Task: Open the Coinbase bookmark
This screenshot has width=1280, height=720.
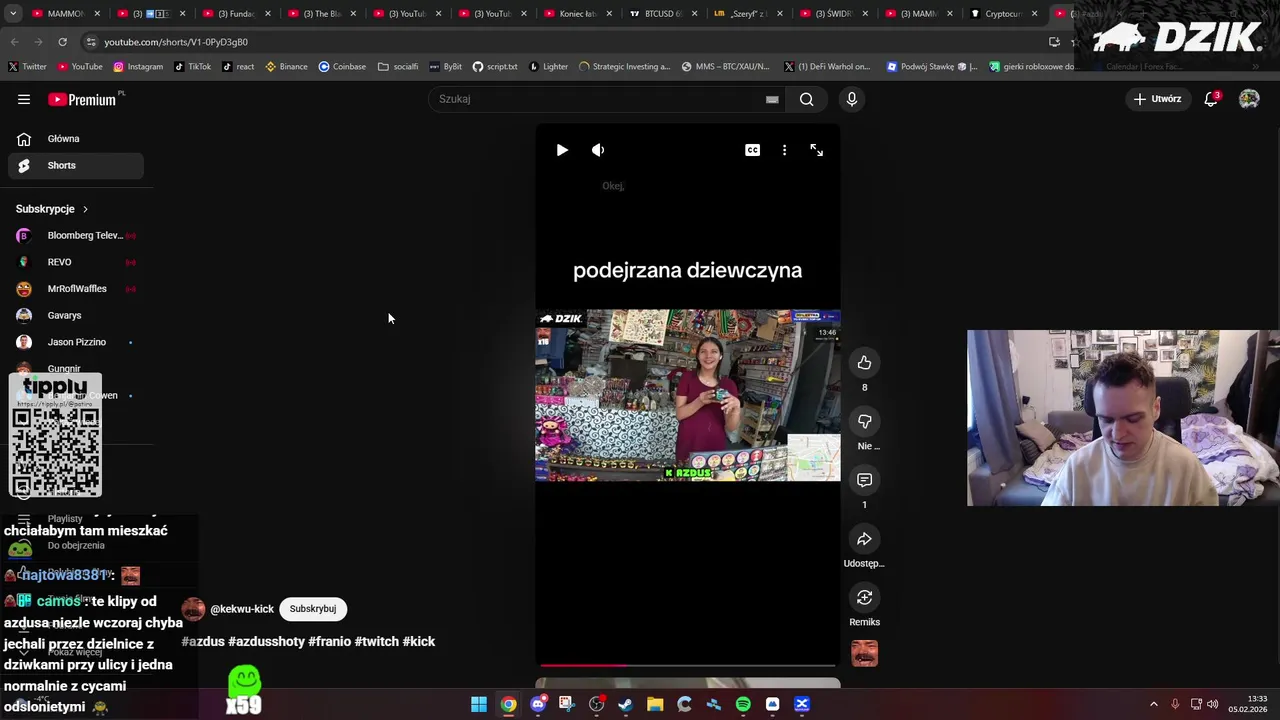Action: [342, 67]
